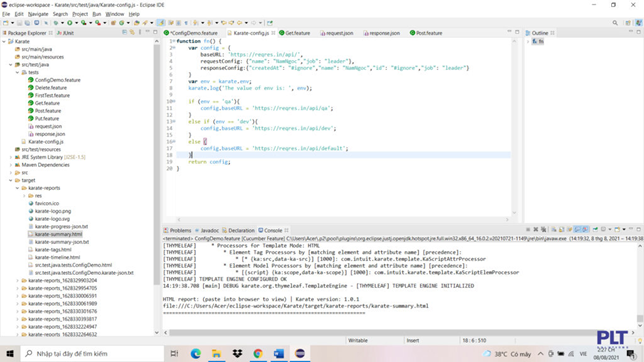
Task: Click the Open Perspective icon at top right
Action: coord(628,23)
